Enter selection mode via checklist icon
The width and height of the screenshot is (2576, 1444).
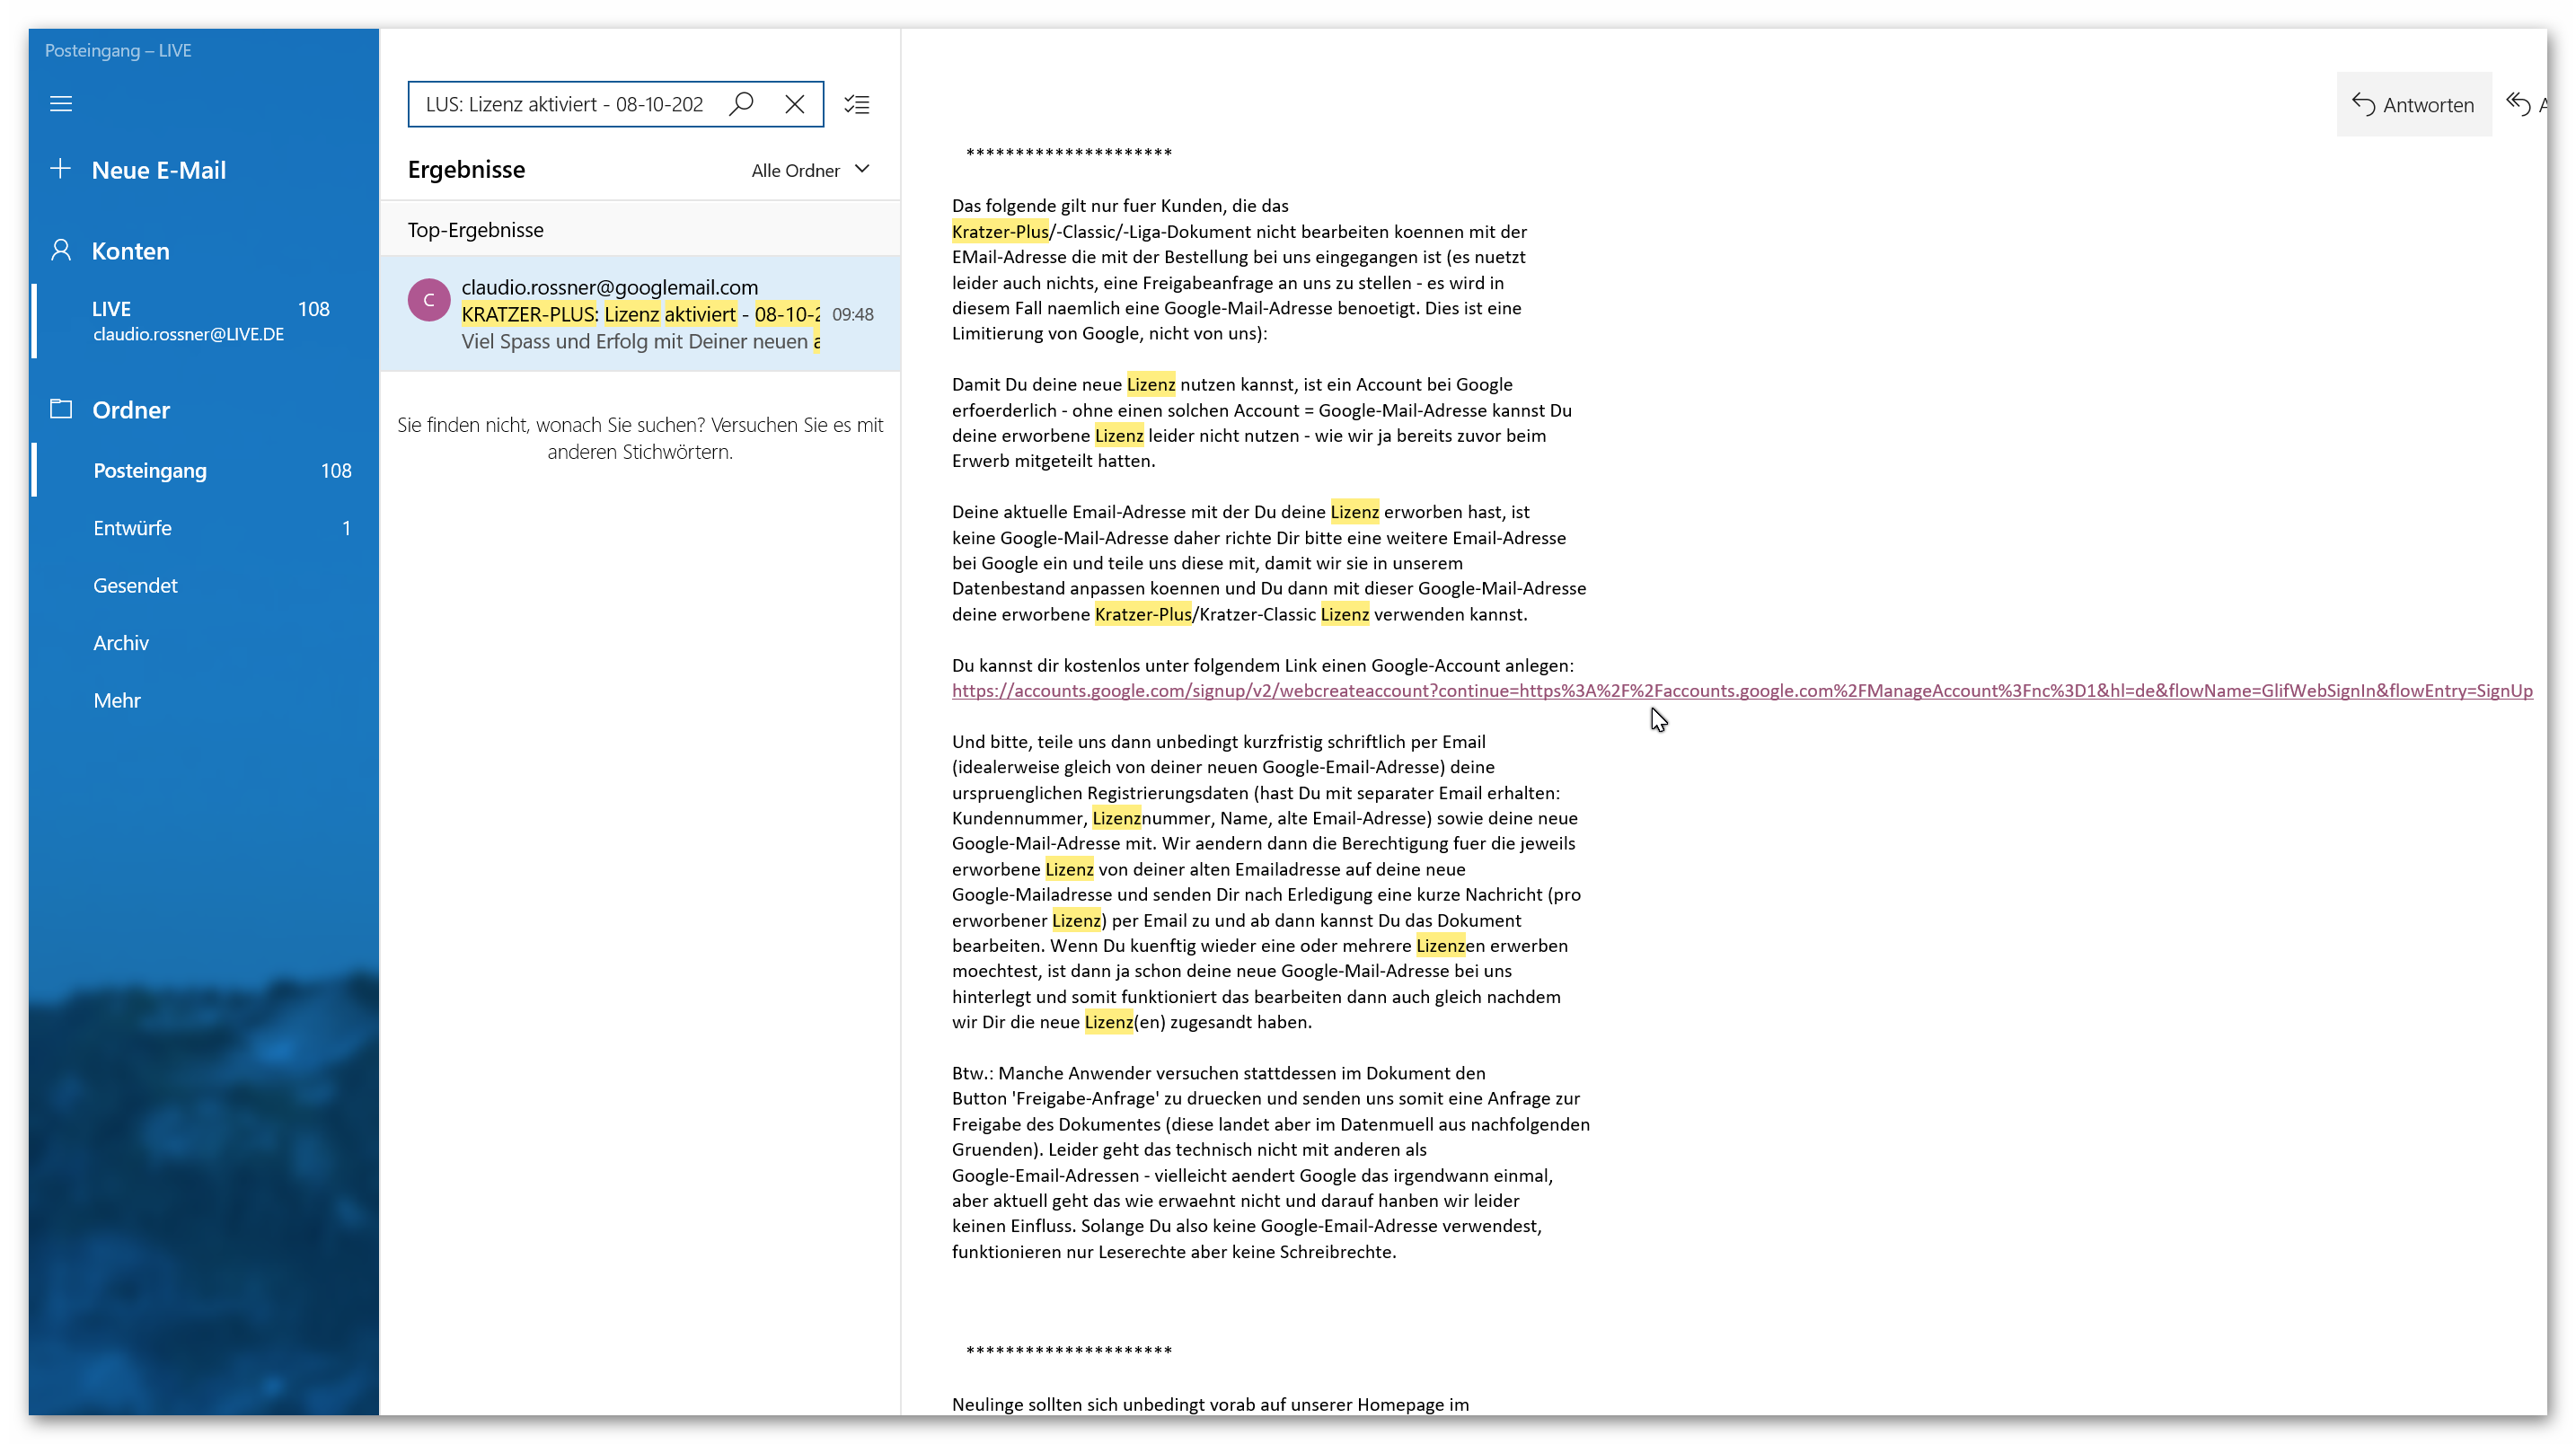857,104
